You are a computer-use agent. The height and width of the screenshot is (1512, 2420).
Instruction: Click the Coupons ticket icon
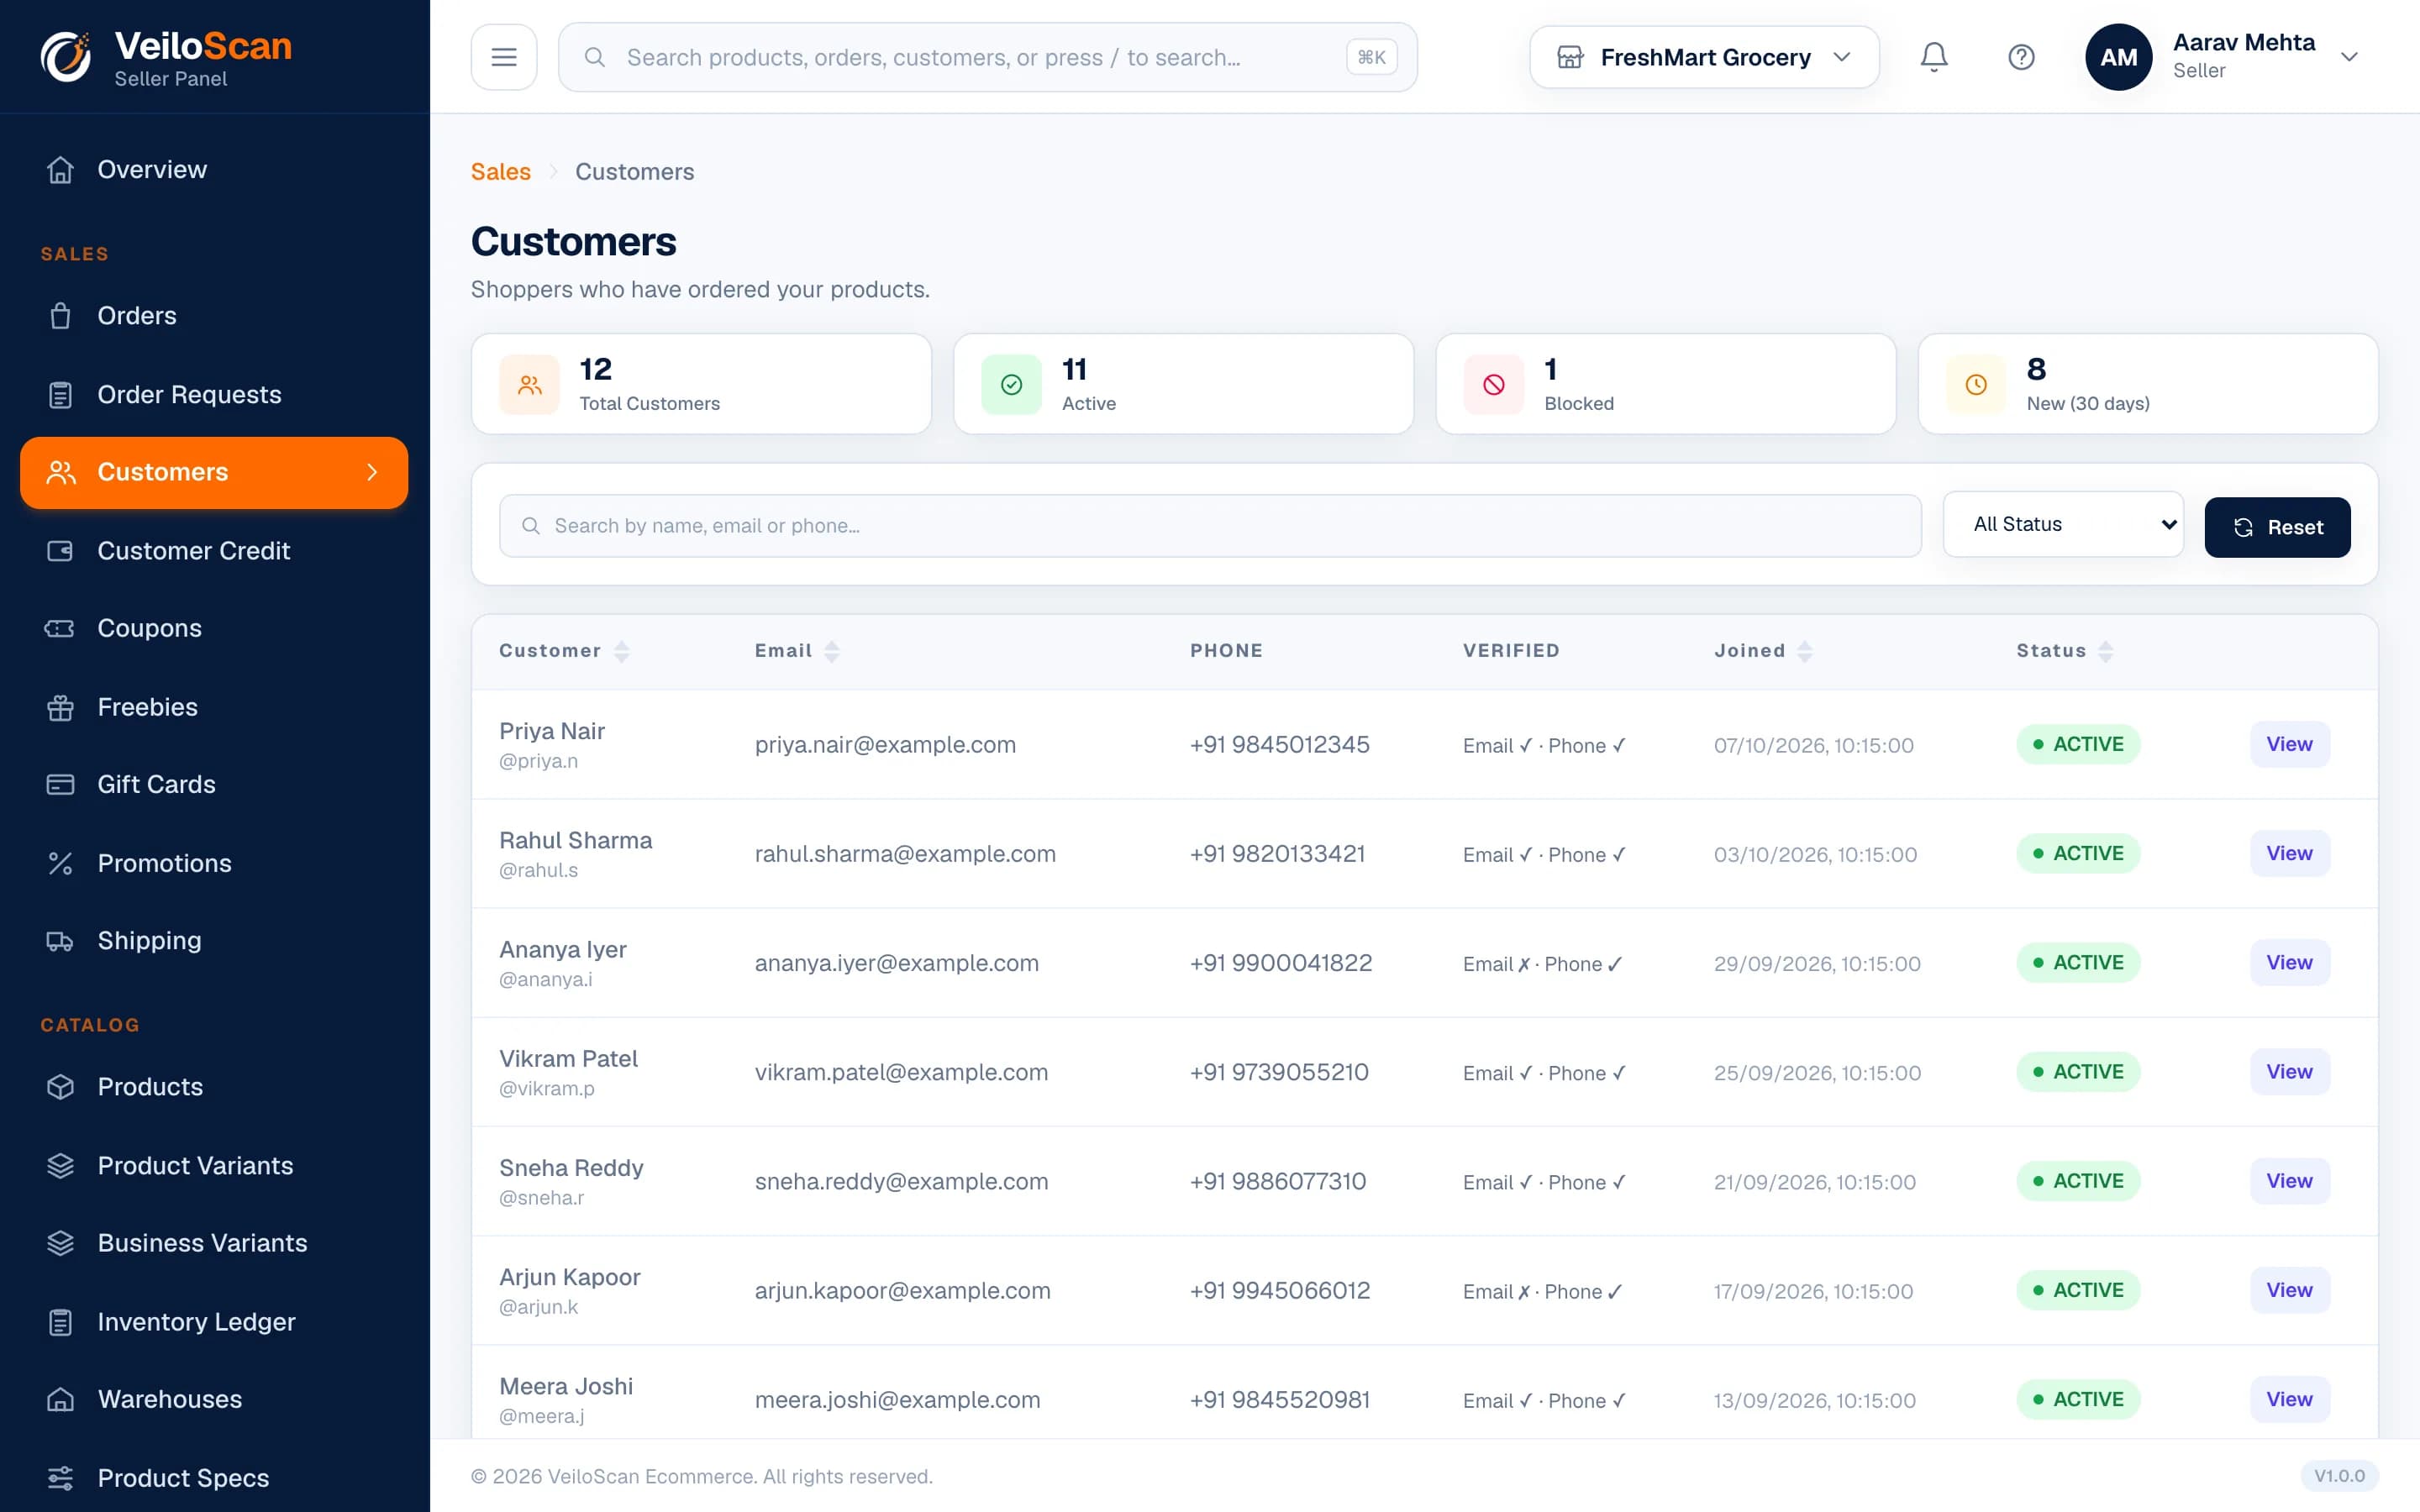pyautogui.click(x=60, y=628)
